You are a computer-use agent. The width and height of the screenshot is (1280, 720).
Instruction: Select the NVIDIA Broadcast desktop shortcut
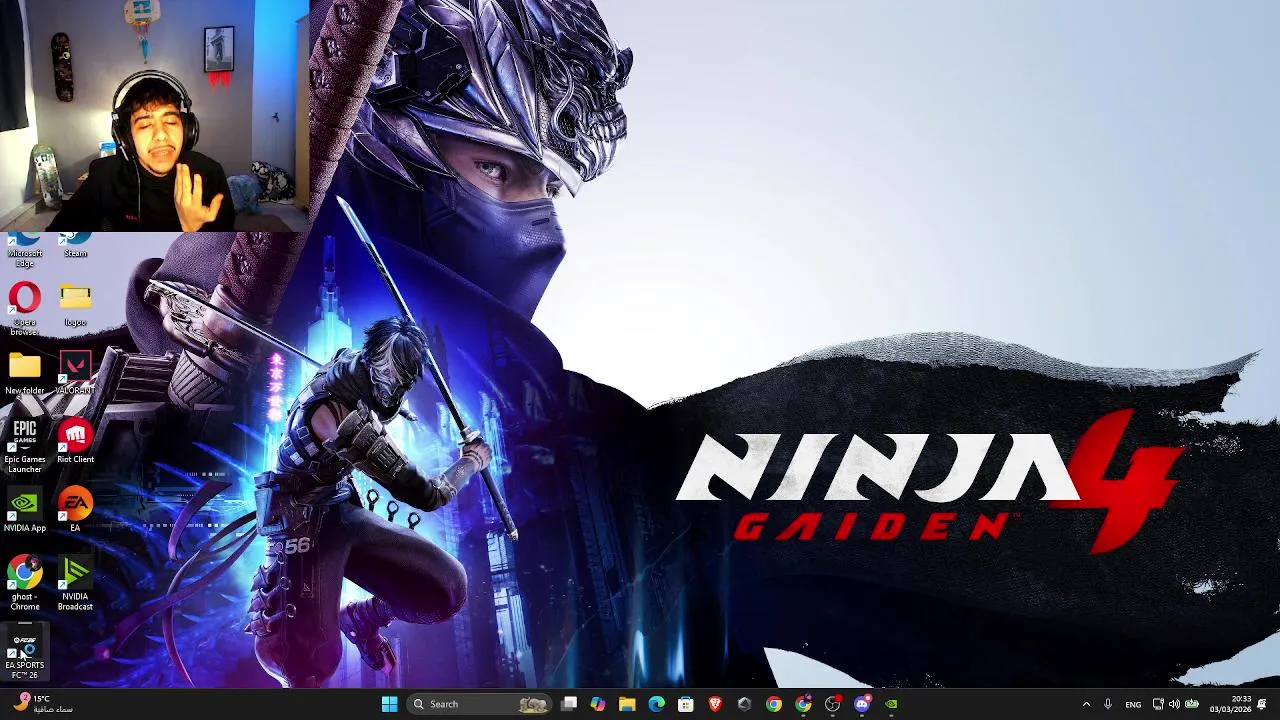click(x=75, y=584)
